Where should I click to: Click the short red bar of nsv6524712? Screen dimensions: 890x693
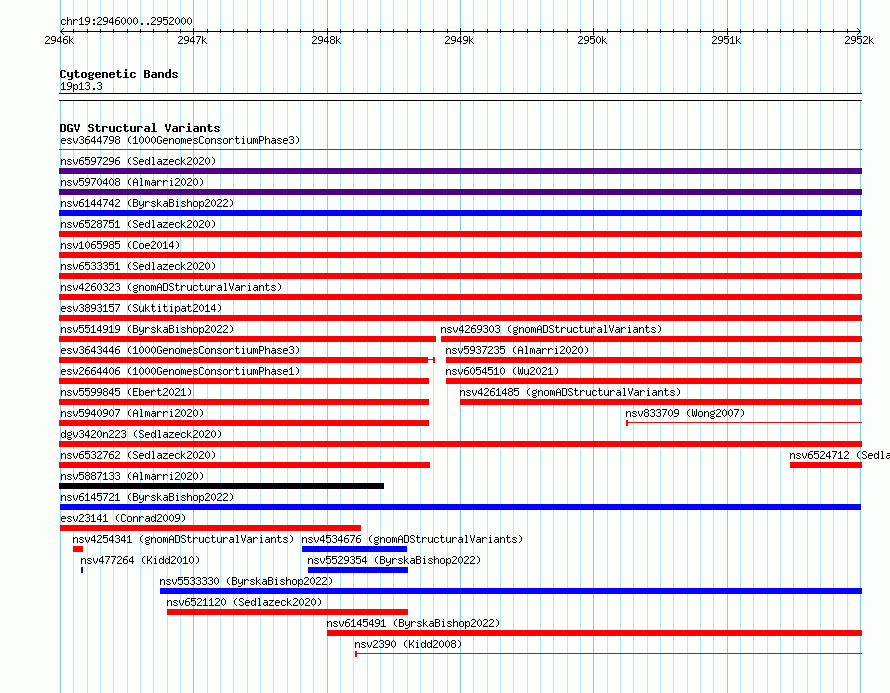tap(826, 465)
